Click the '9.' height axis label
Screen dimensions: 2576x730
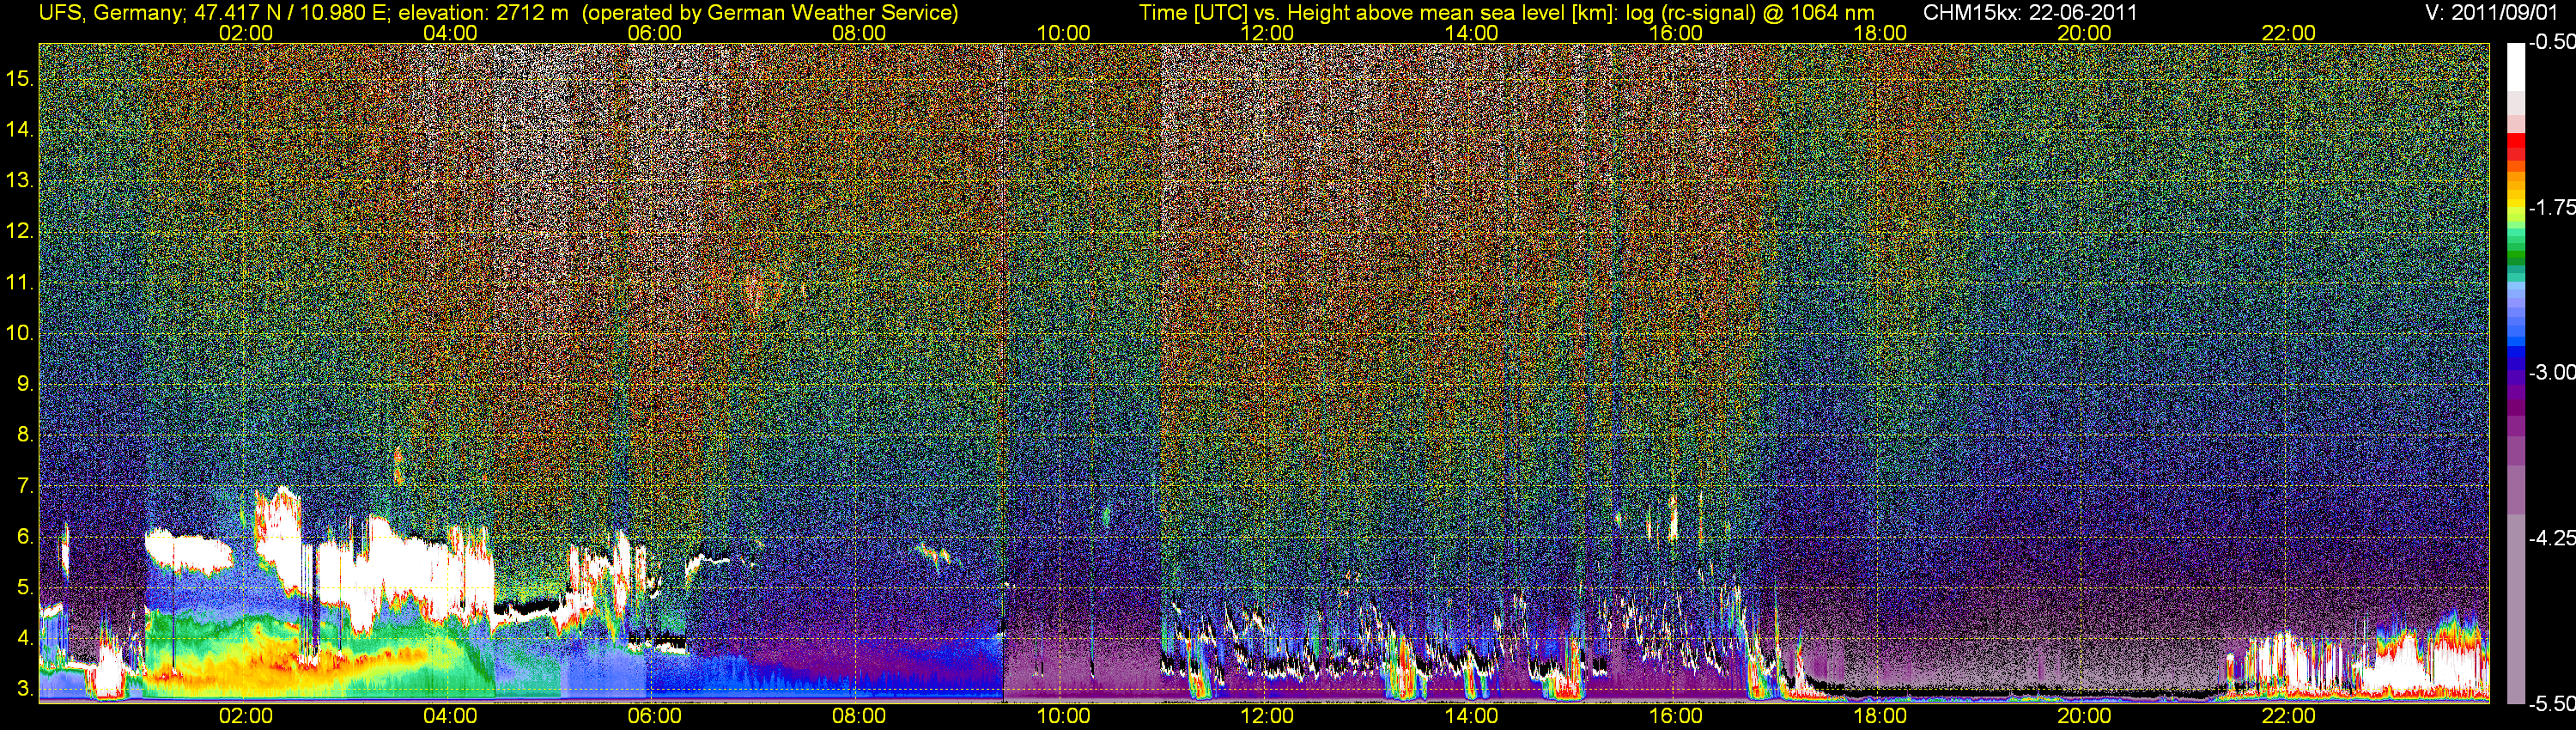pos(25,383)
